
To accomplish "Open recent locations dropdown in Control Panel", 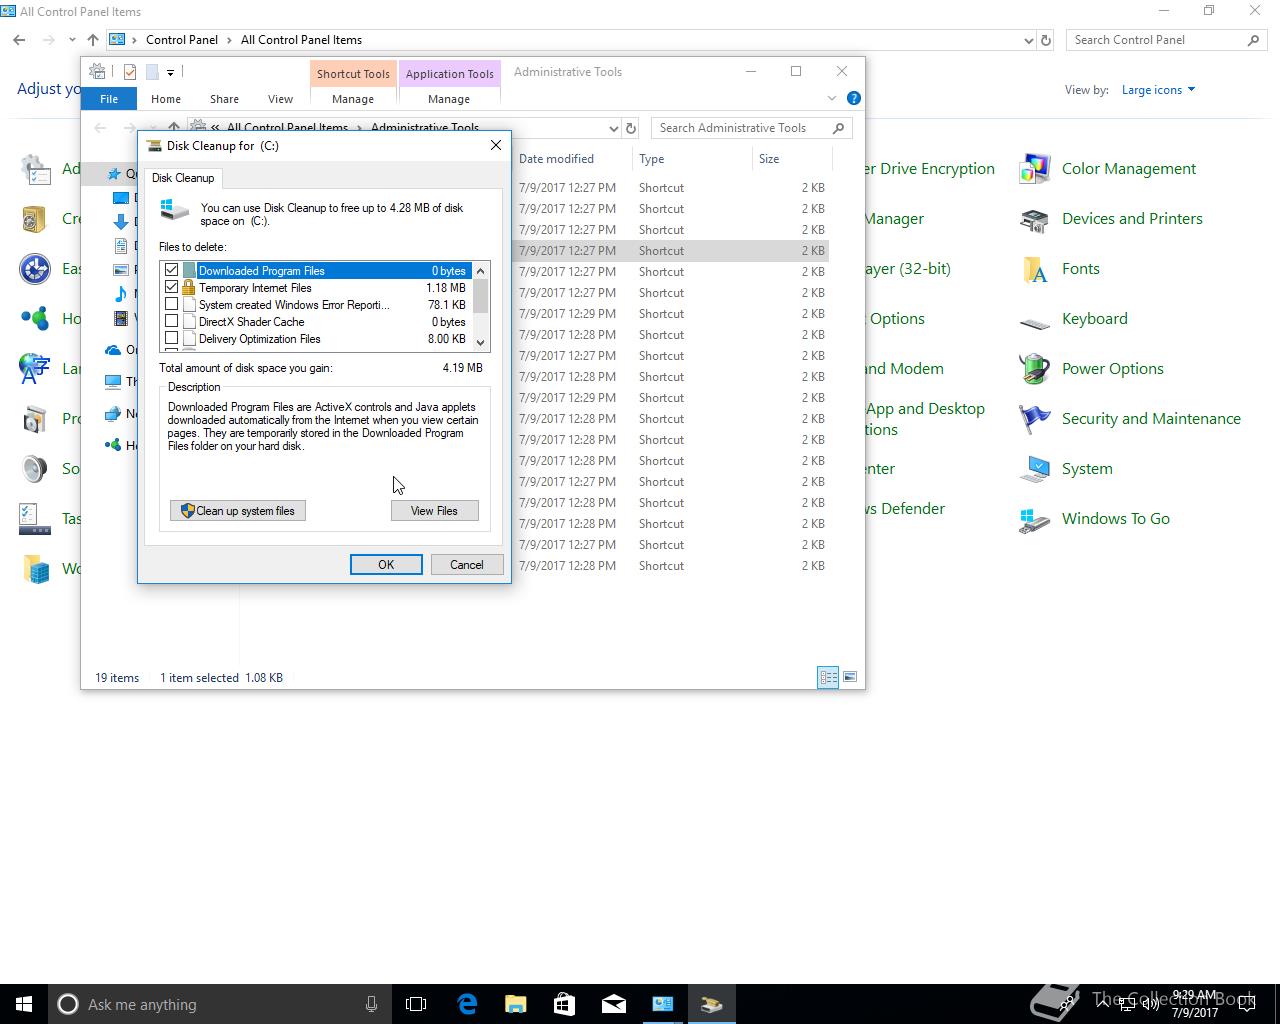I will pyautogui.click(x=72, y=40).
